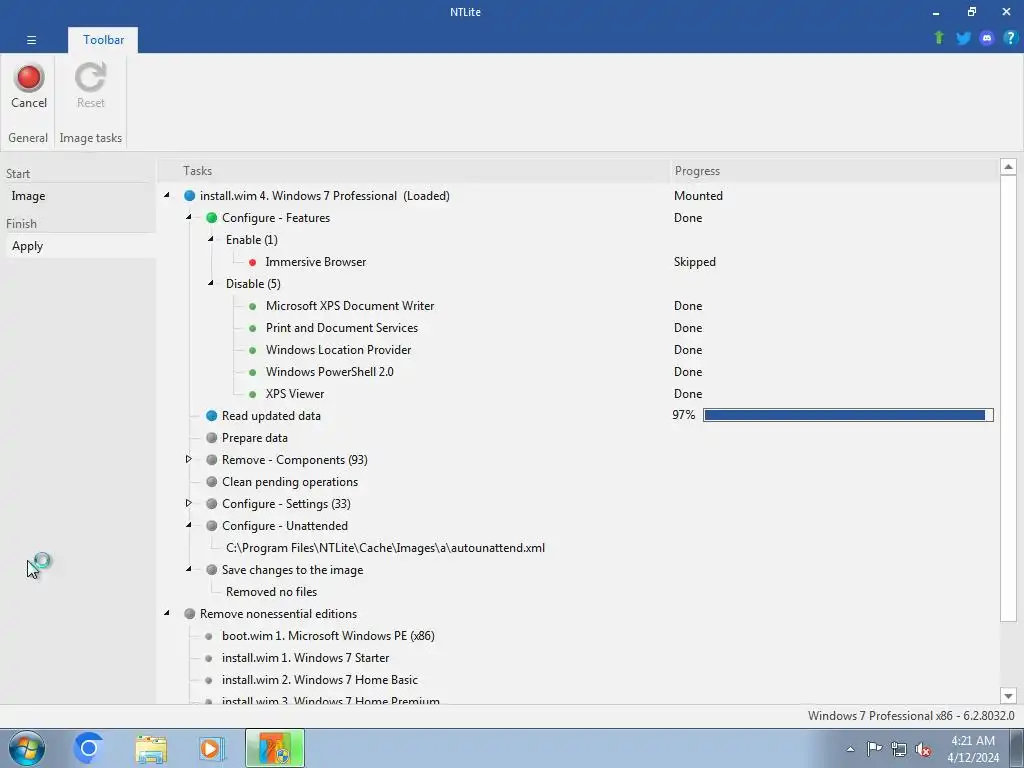This screenshot has height=768, width=1024.
Task: Click blue status dot of Read updated data
Action: (x=212, y=415)
